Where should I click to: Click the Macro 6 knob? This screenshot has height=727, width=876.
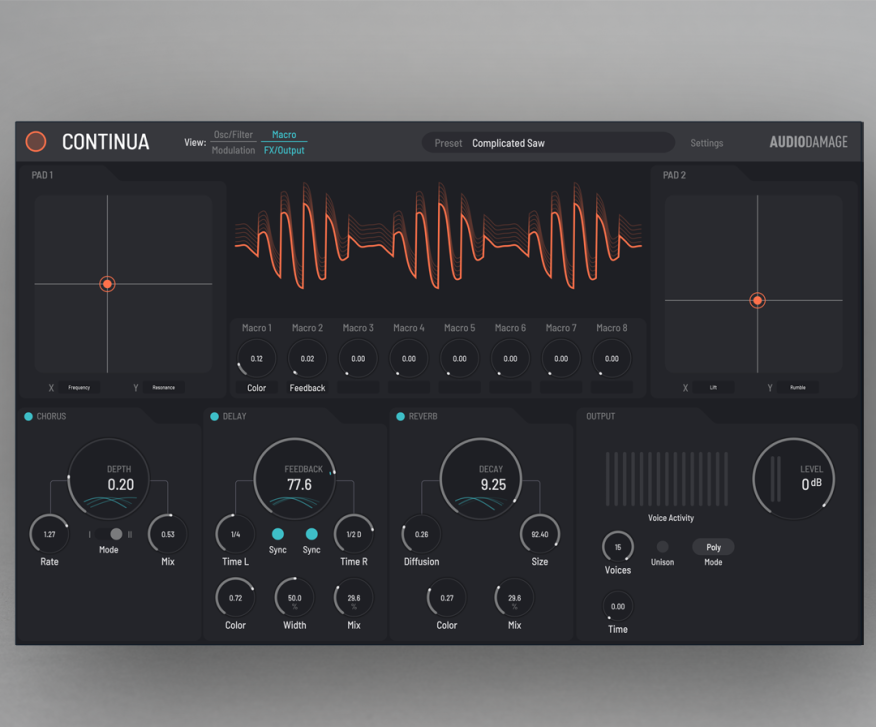510,359
